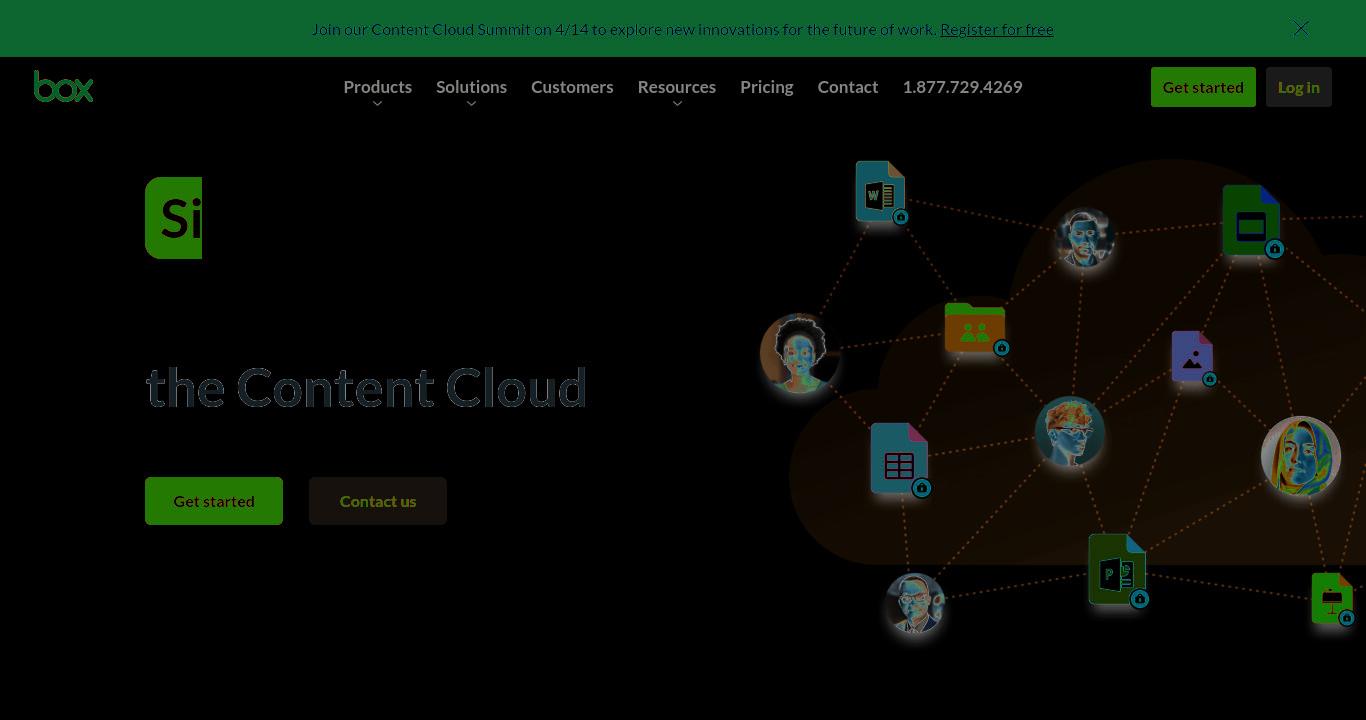Expand the Solutions chevron

click(x=471, y=104)
